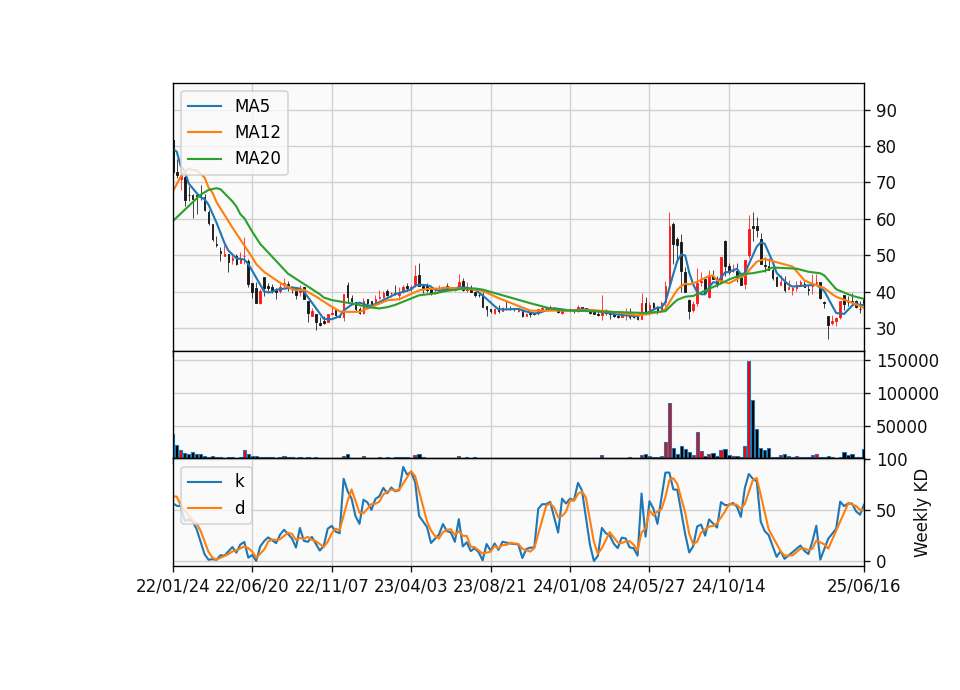
Task: Click the 24/05/27 date tick label
Action: pos(649,586)
